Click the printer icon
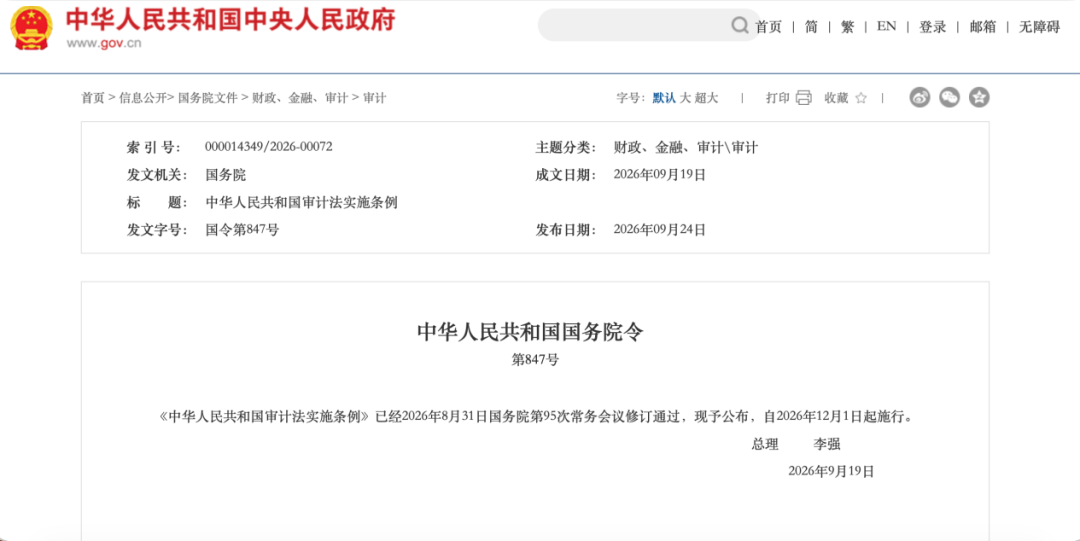 (803, 98)
